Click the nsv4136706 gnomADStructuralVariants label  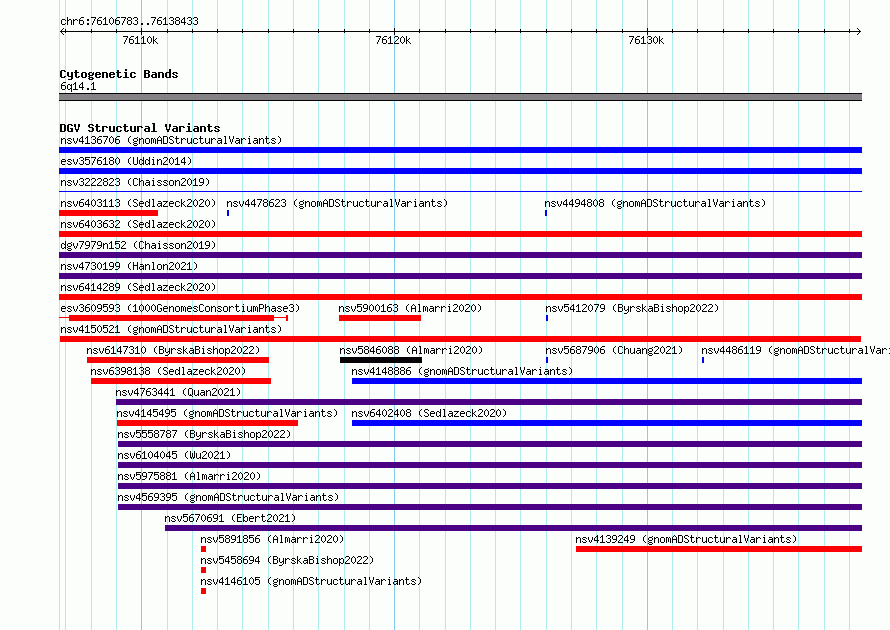point(171,140)
